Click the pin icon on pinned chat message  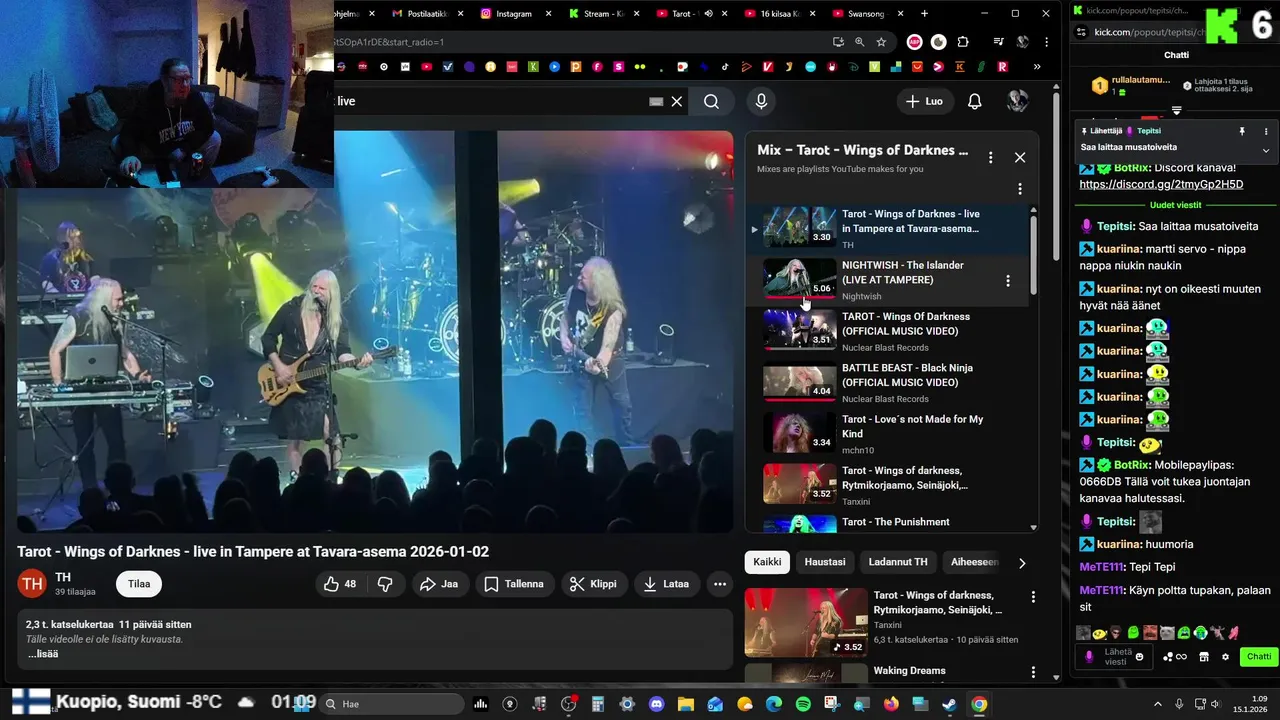coord(1242,131)
